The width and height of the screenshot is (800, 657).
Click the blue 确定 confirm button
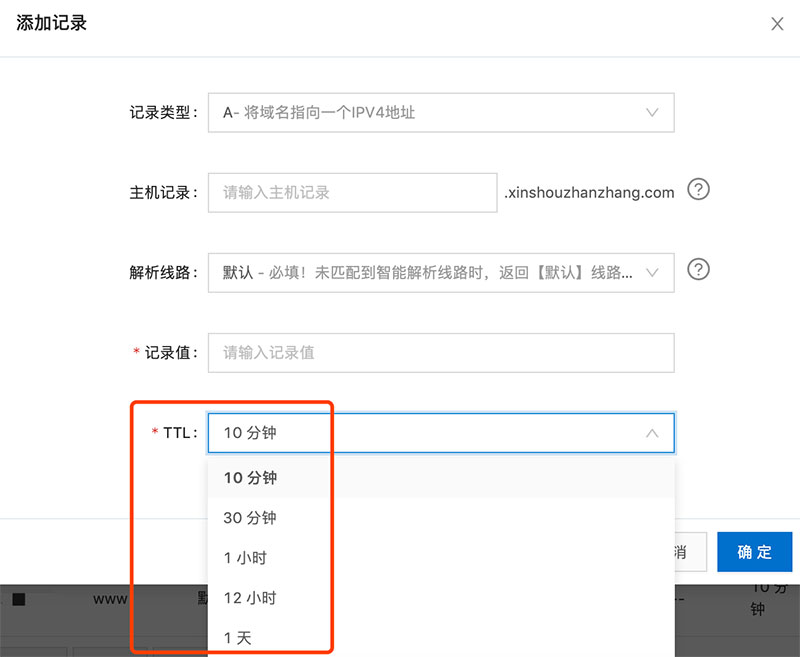point(755,551)
